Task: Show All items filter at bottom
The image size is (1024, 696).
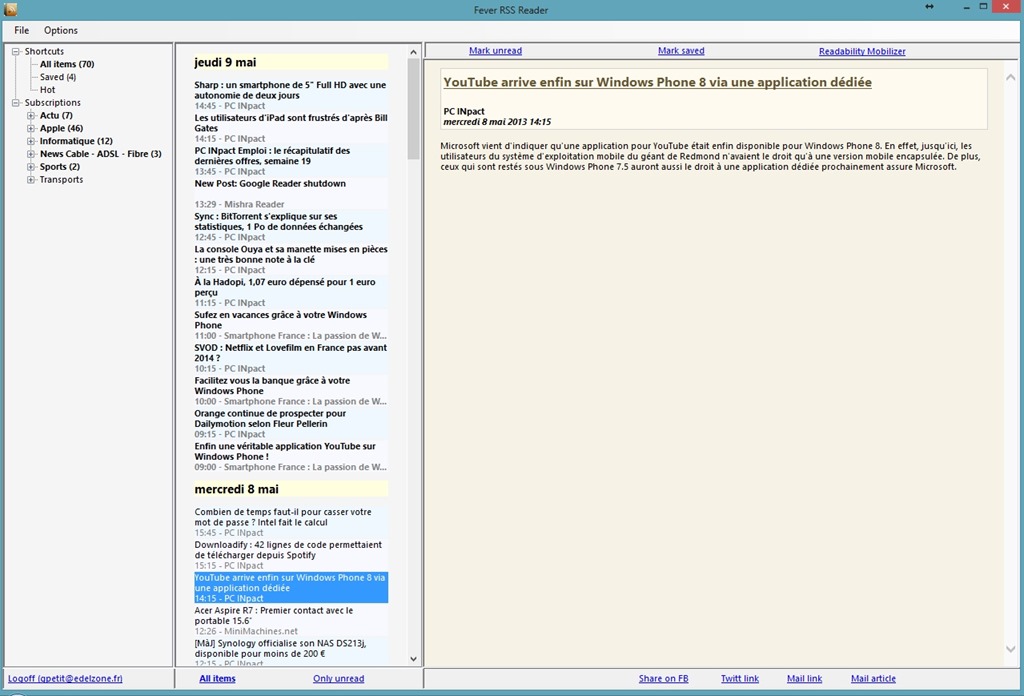Action: coord(217,678)
